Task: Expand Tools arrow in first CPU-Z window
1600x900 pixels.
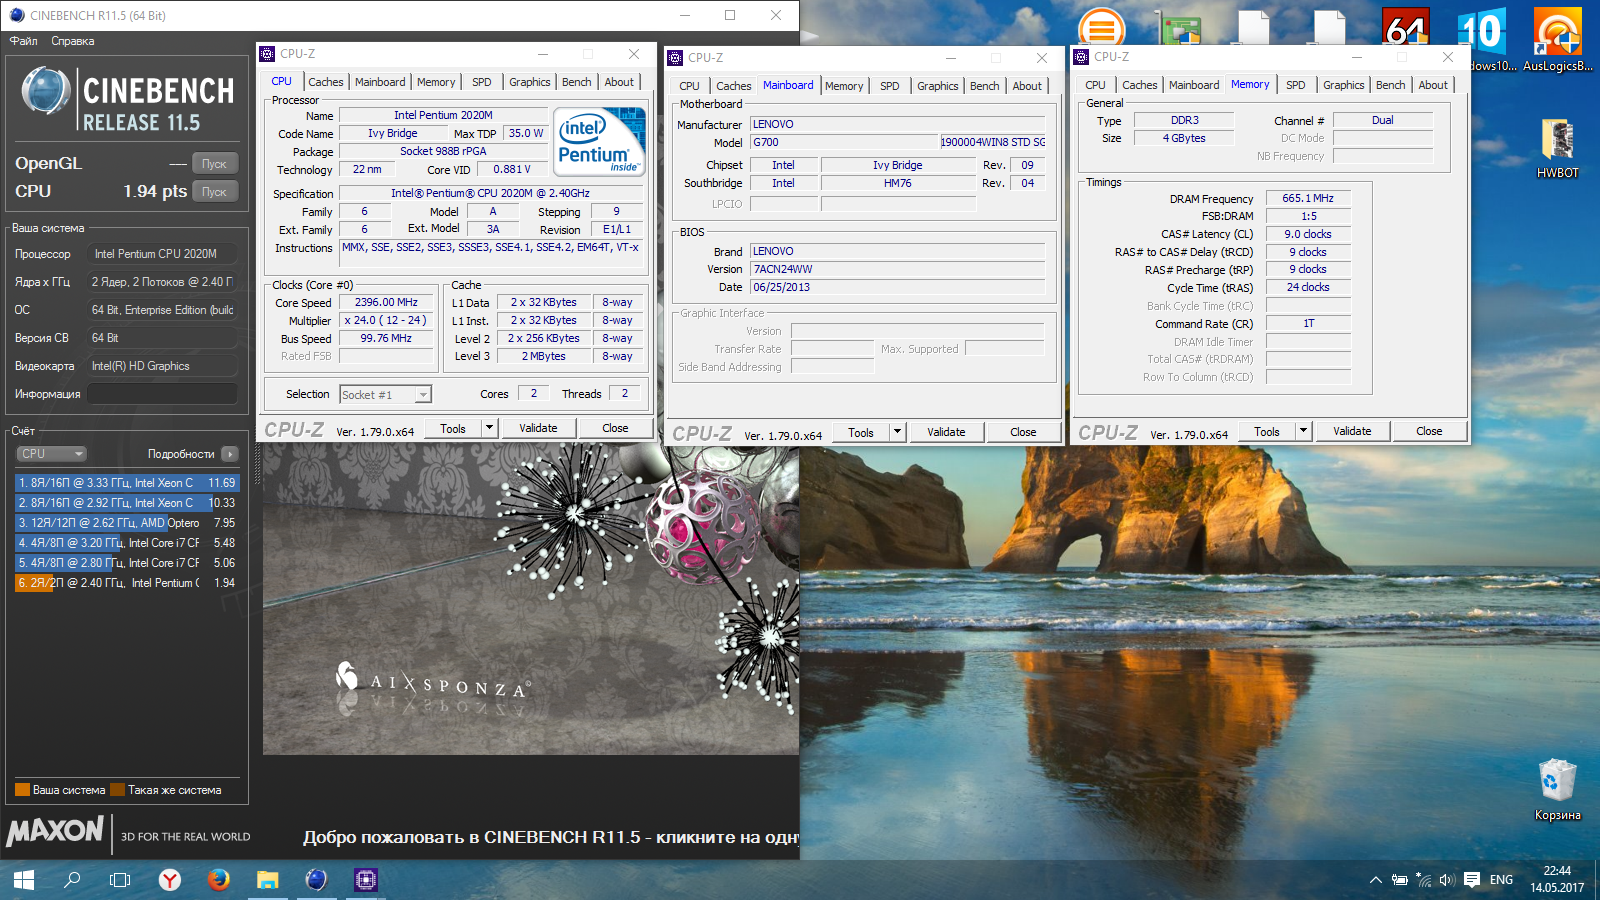Action: tap(489, 429)
